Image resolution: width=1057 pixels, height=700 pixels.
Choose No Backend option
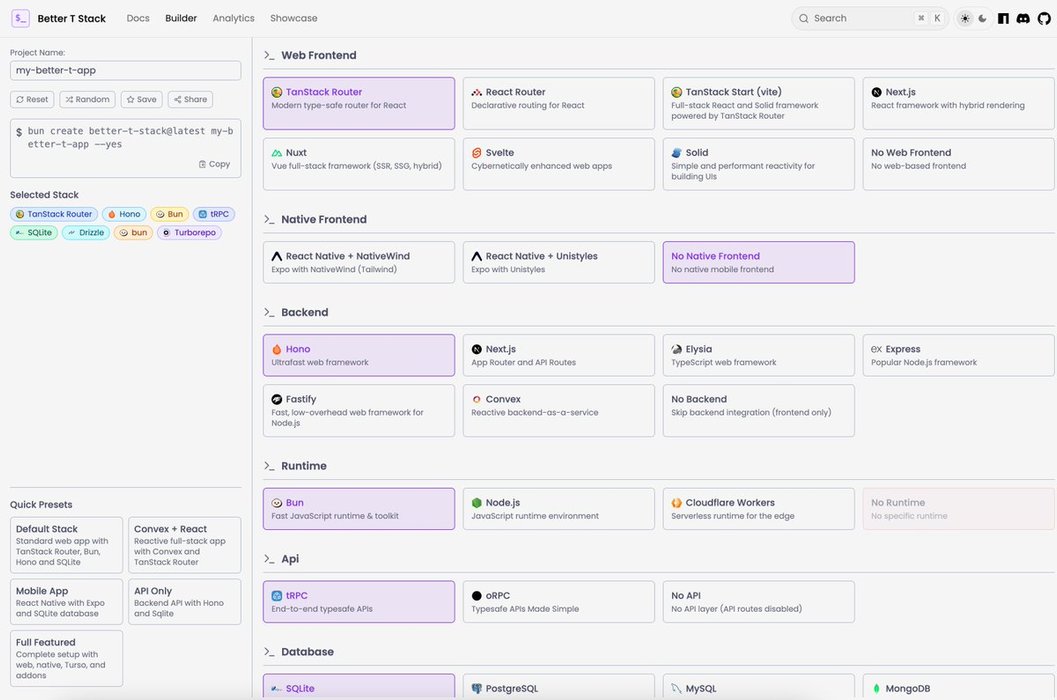pos(758,411)
